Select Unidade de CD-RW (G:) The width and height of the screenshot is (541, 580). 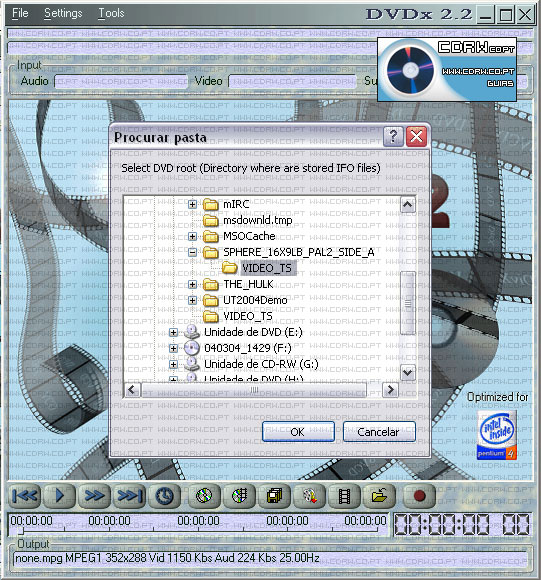[261, 364]
